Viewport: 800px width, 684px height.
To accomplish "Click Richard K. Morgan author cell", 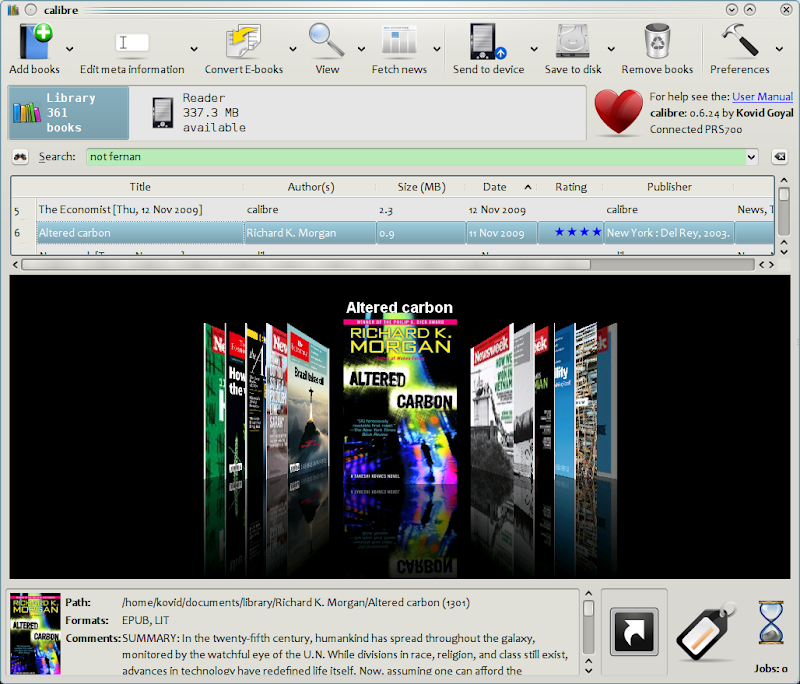I will (x=310, y=233).
